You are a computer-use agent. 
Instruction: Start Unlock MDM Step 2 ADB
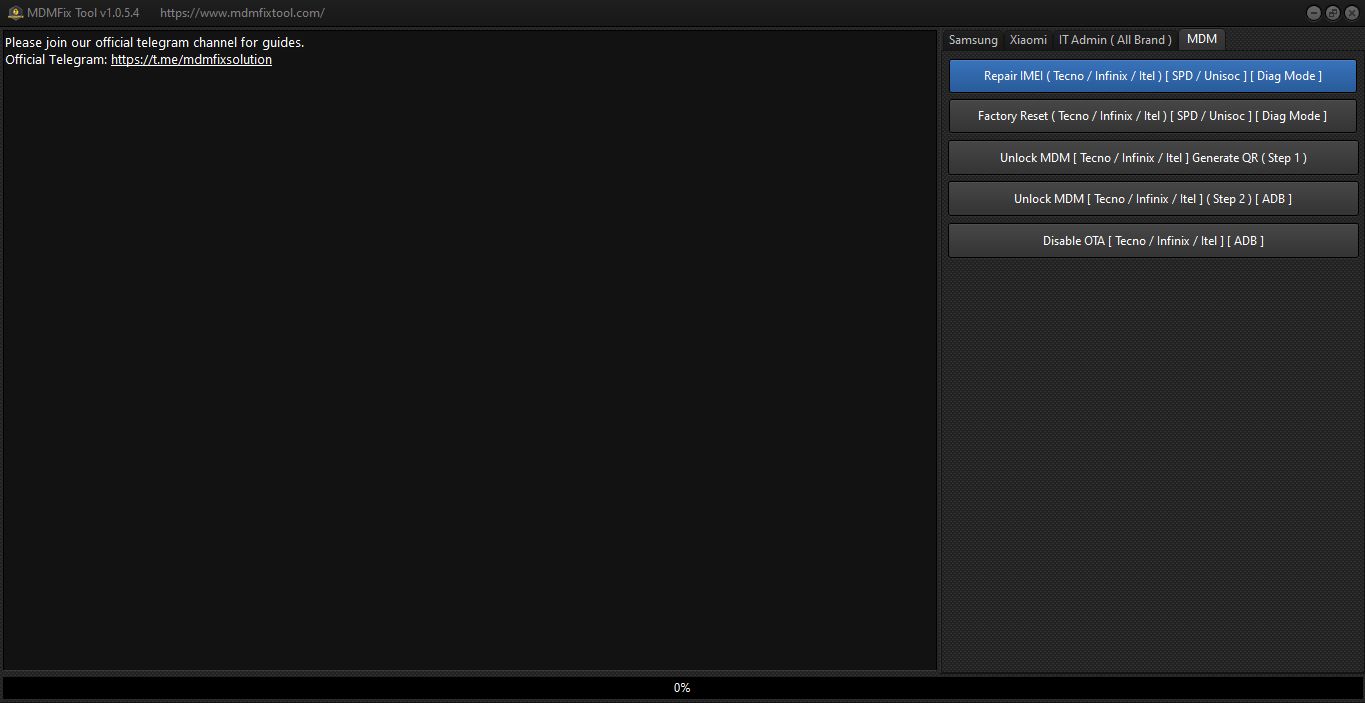(x=1152, y=199)
